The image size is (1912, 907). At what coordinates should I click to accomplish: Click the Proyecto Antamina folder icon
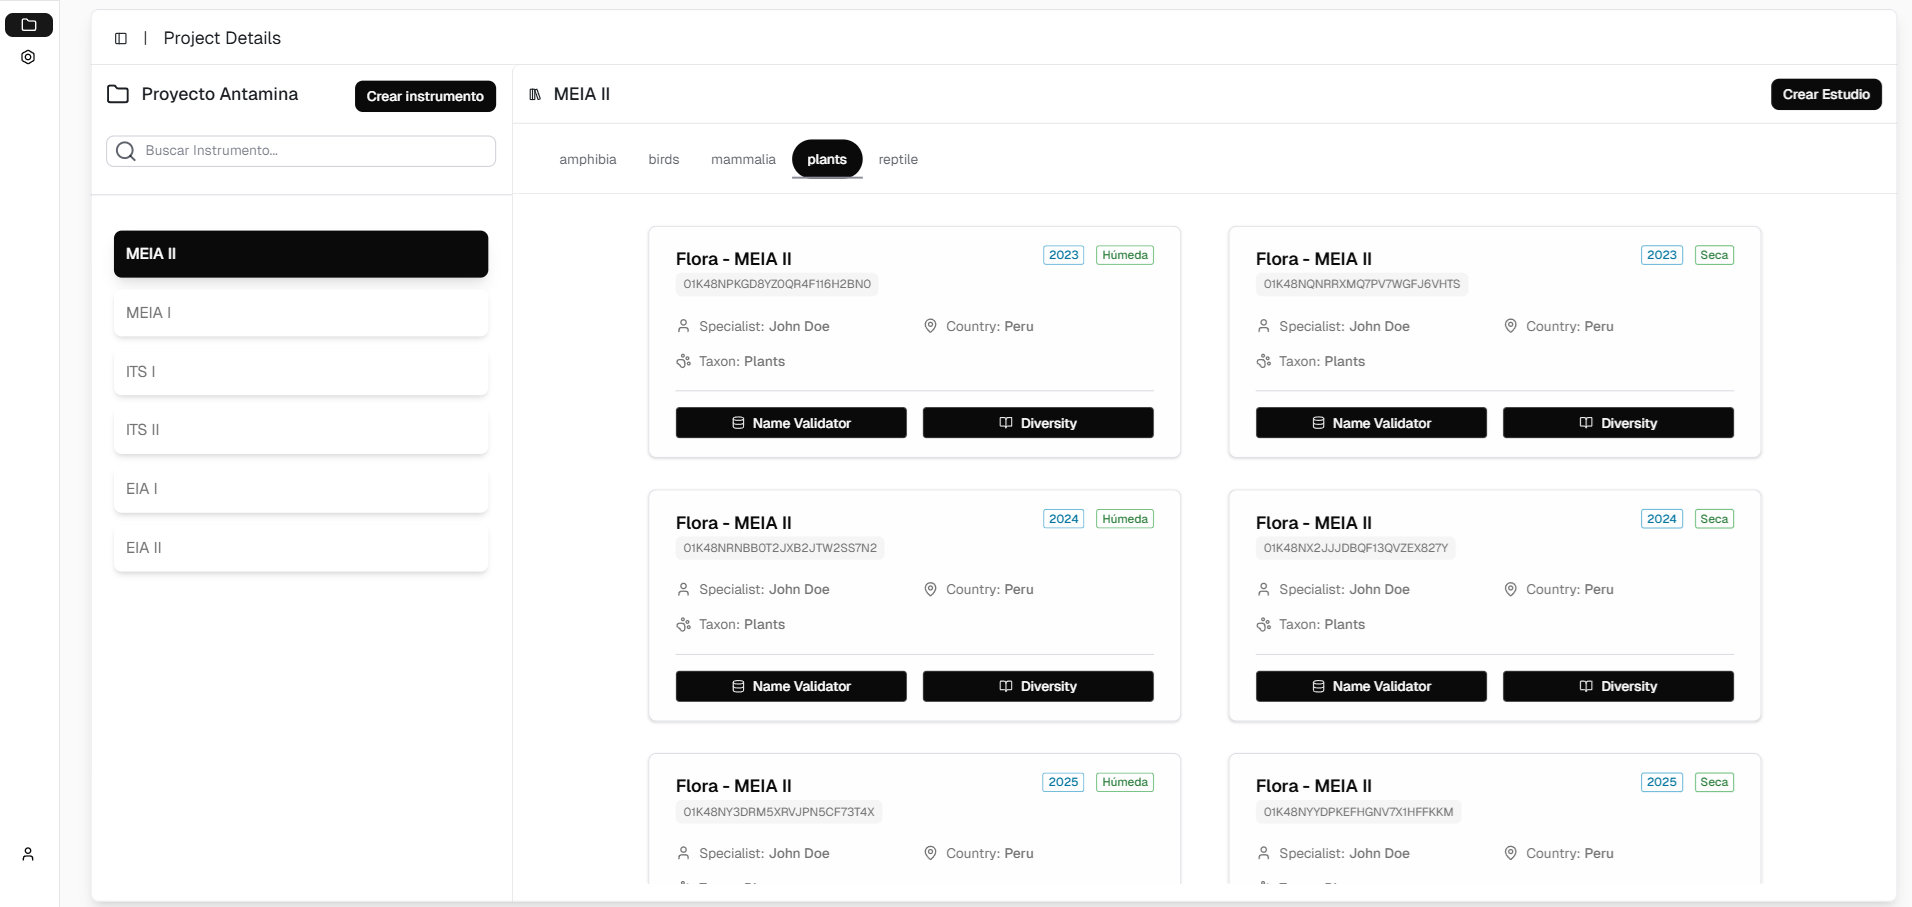click(x=118, y=94)
